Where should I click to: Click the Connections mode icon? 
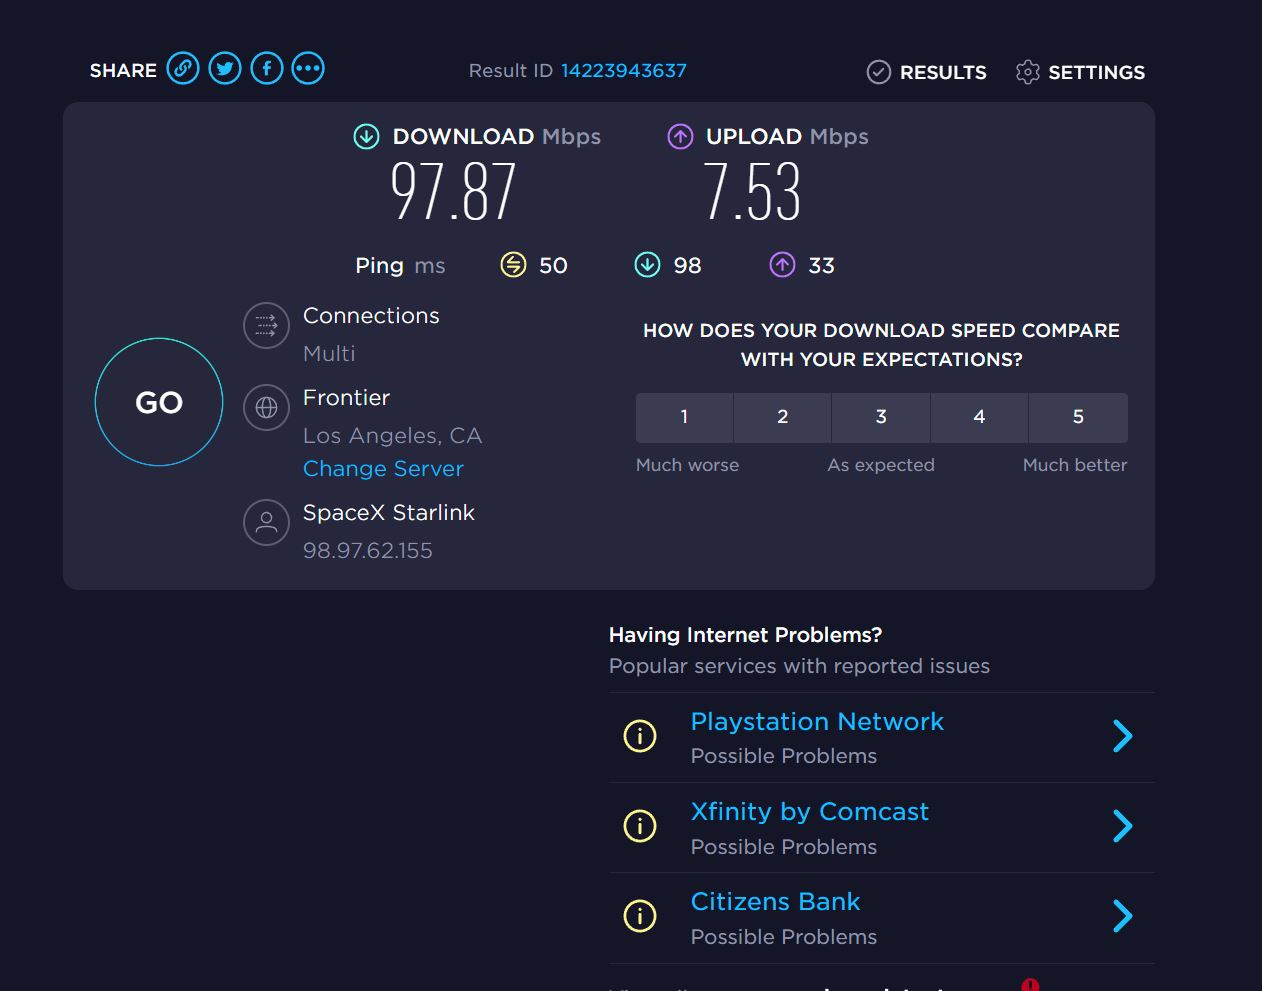click(267, 325)
